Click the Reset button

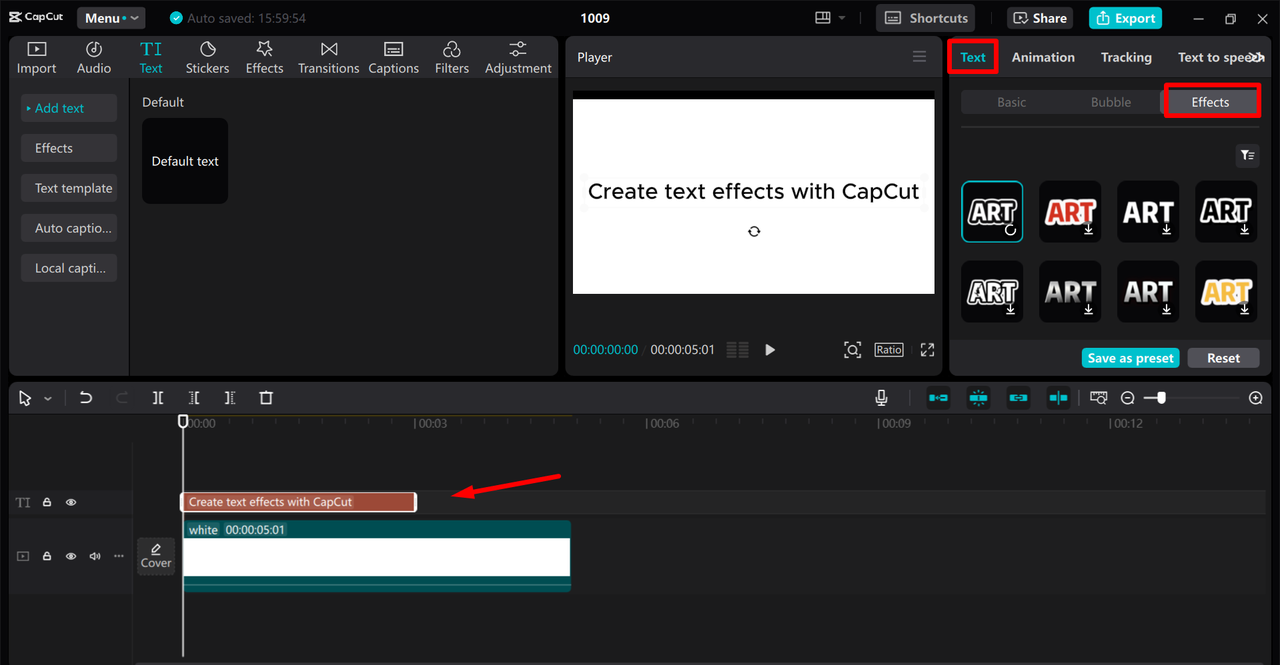[1223, 358]
